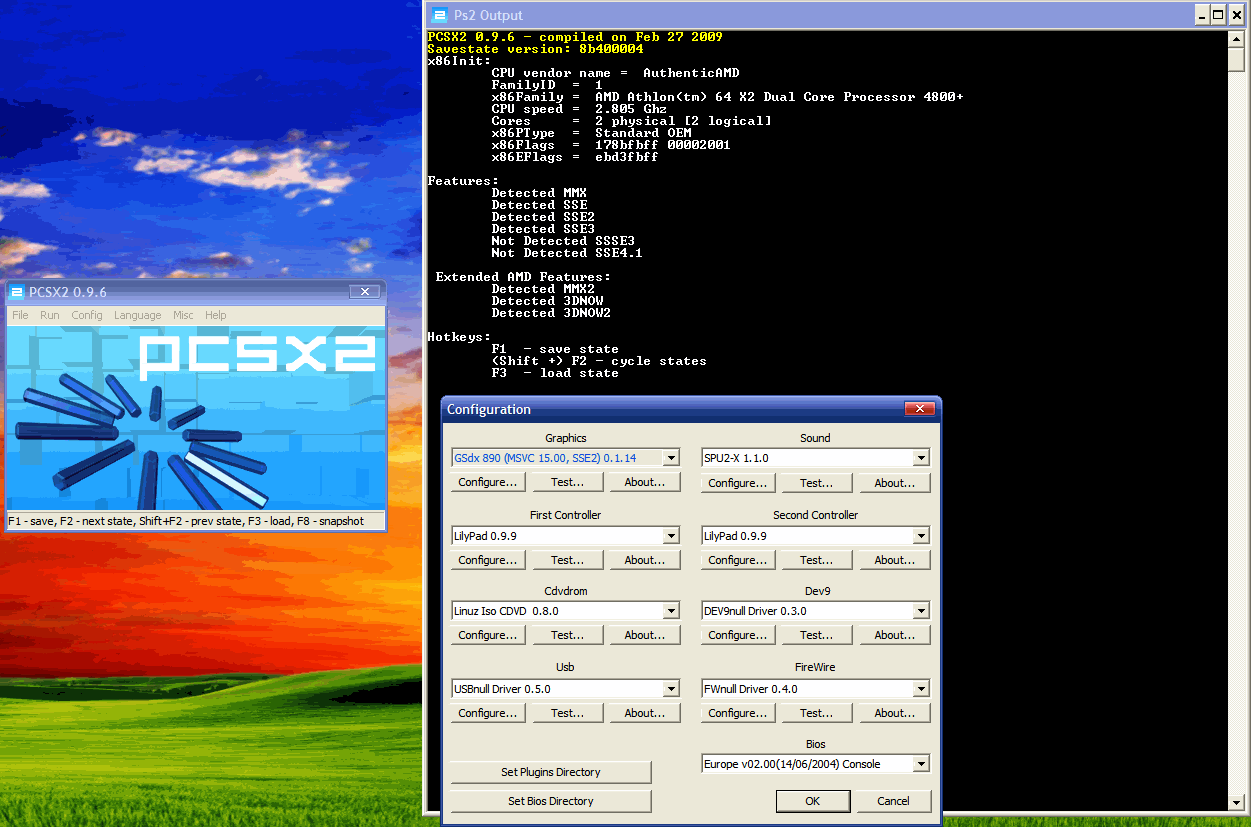The height and width of the screenshot is (827, 1251).
Task: Click 'CPU speed = 2.805 Ghz' line
Action: click(x=579, y=109)
